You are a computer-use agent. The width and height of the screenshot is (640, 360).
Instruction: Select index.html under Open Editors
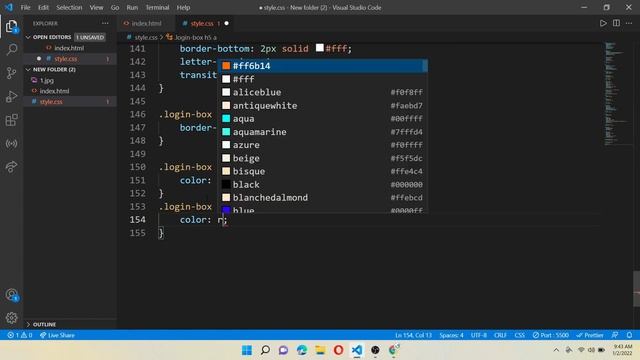(70, 48)
